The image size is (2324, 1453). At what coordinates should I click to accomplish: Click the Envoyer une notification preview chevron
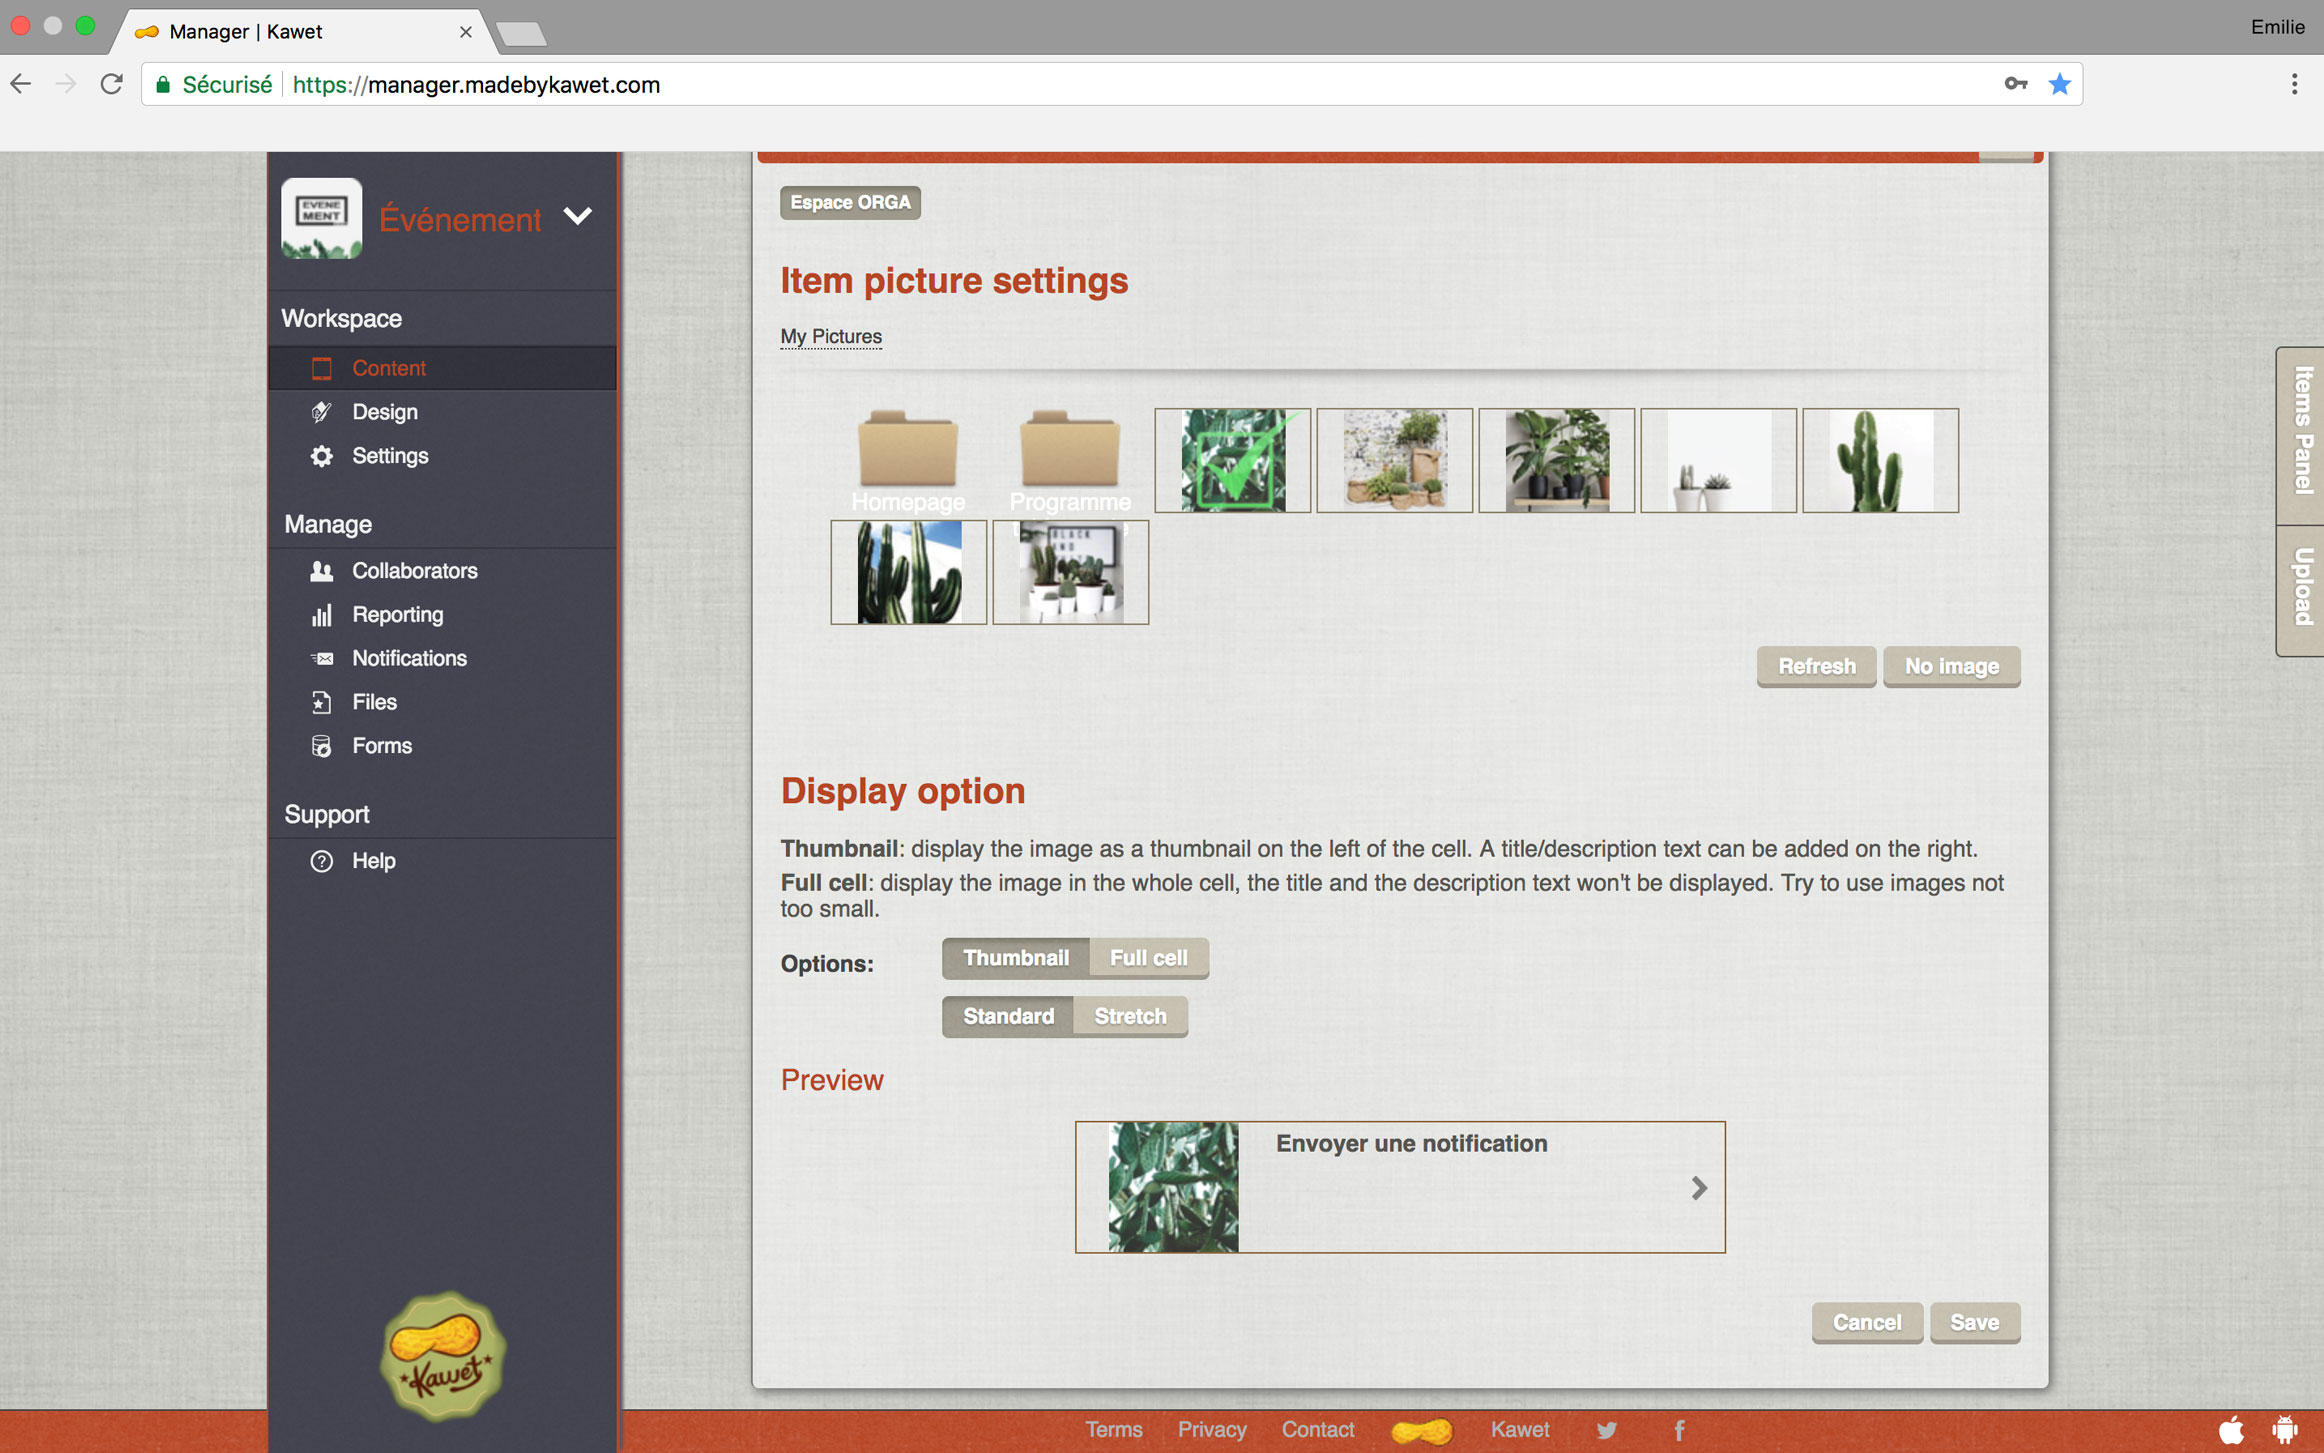coord(1699,1188)
